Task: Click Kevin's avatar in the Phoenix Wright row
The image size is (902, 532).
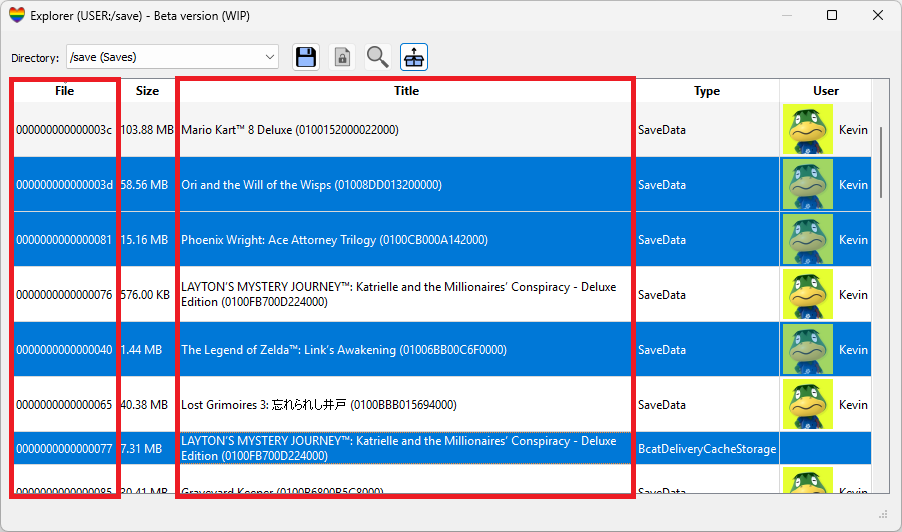Action: tap(808, 239)
